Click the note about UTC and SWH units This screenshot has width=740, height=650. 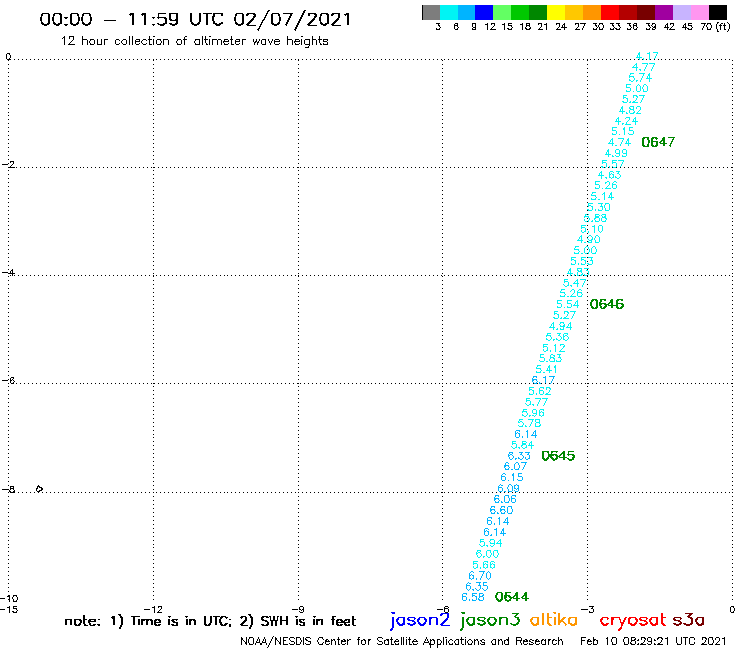(210, 621)
